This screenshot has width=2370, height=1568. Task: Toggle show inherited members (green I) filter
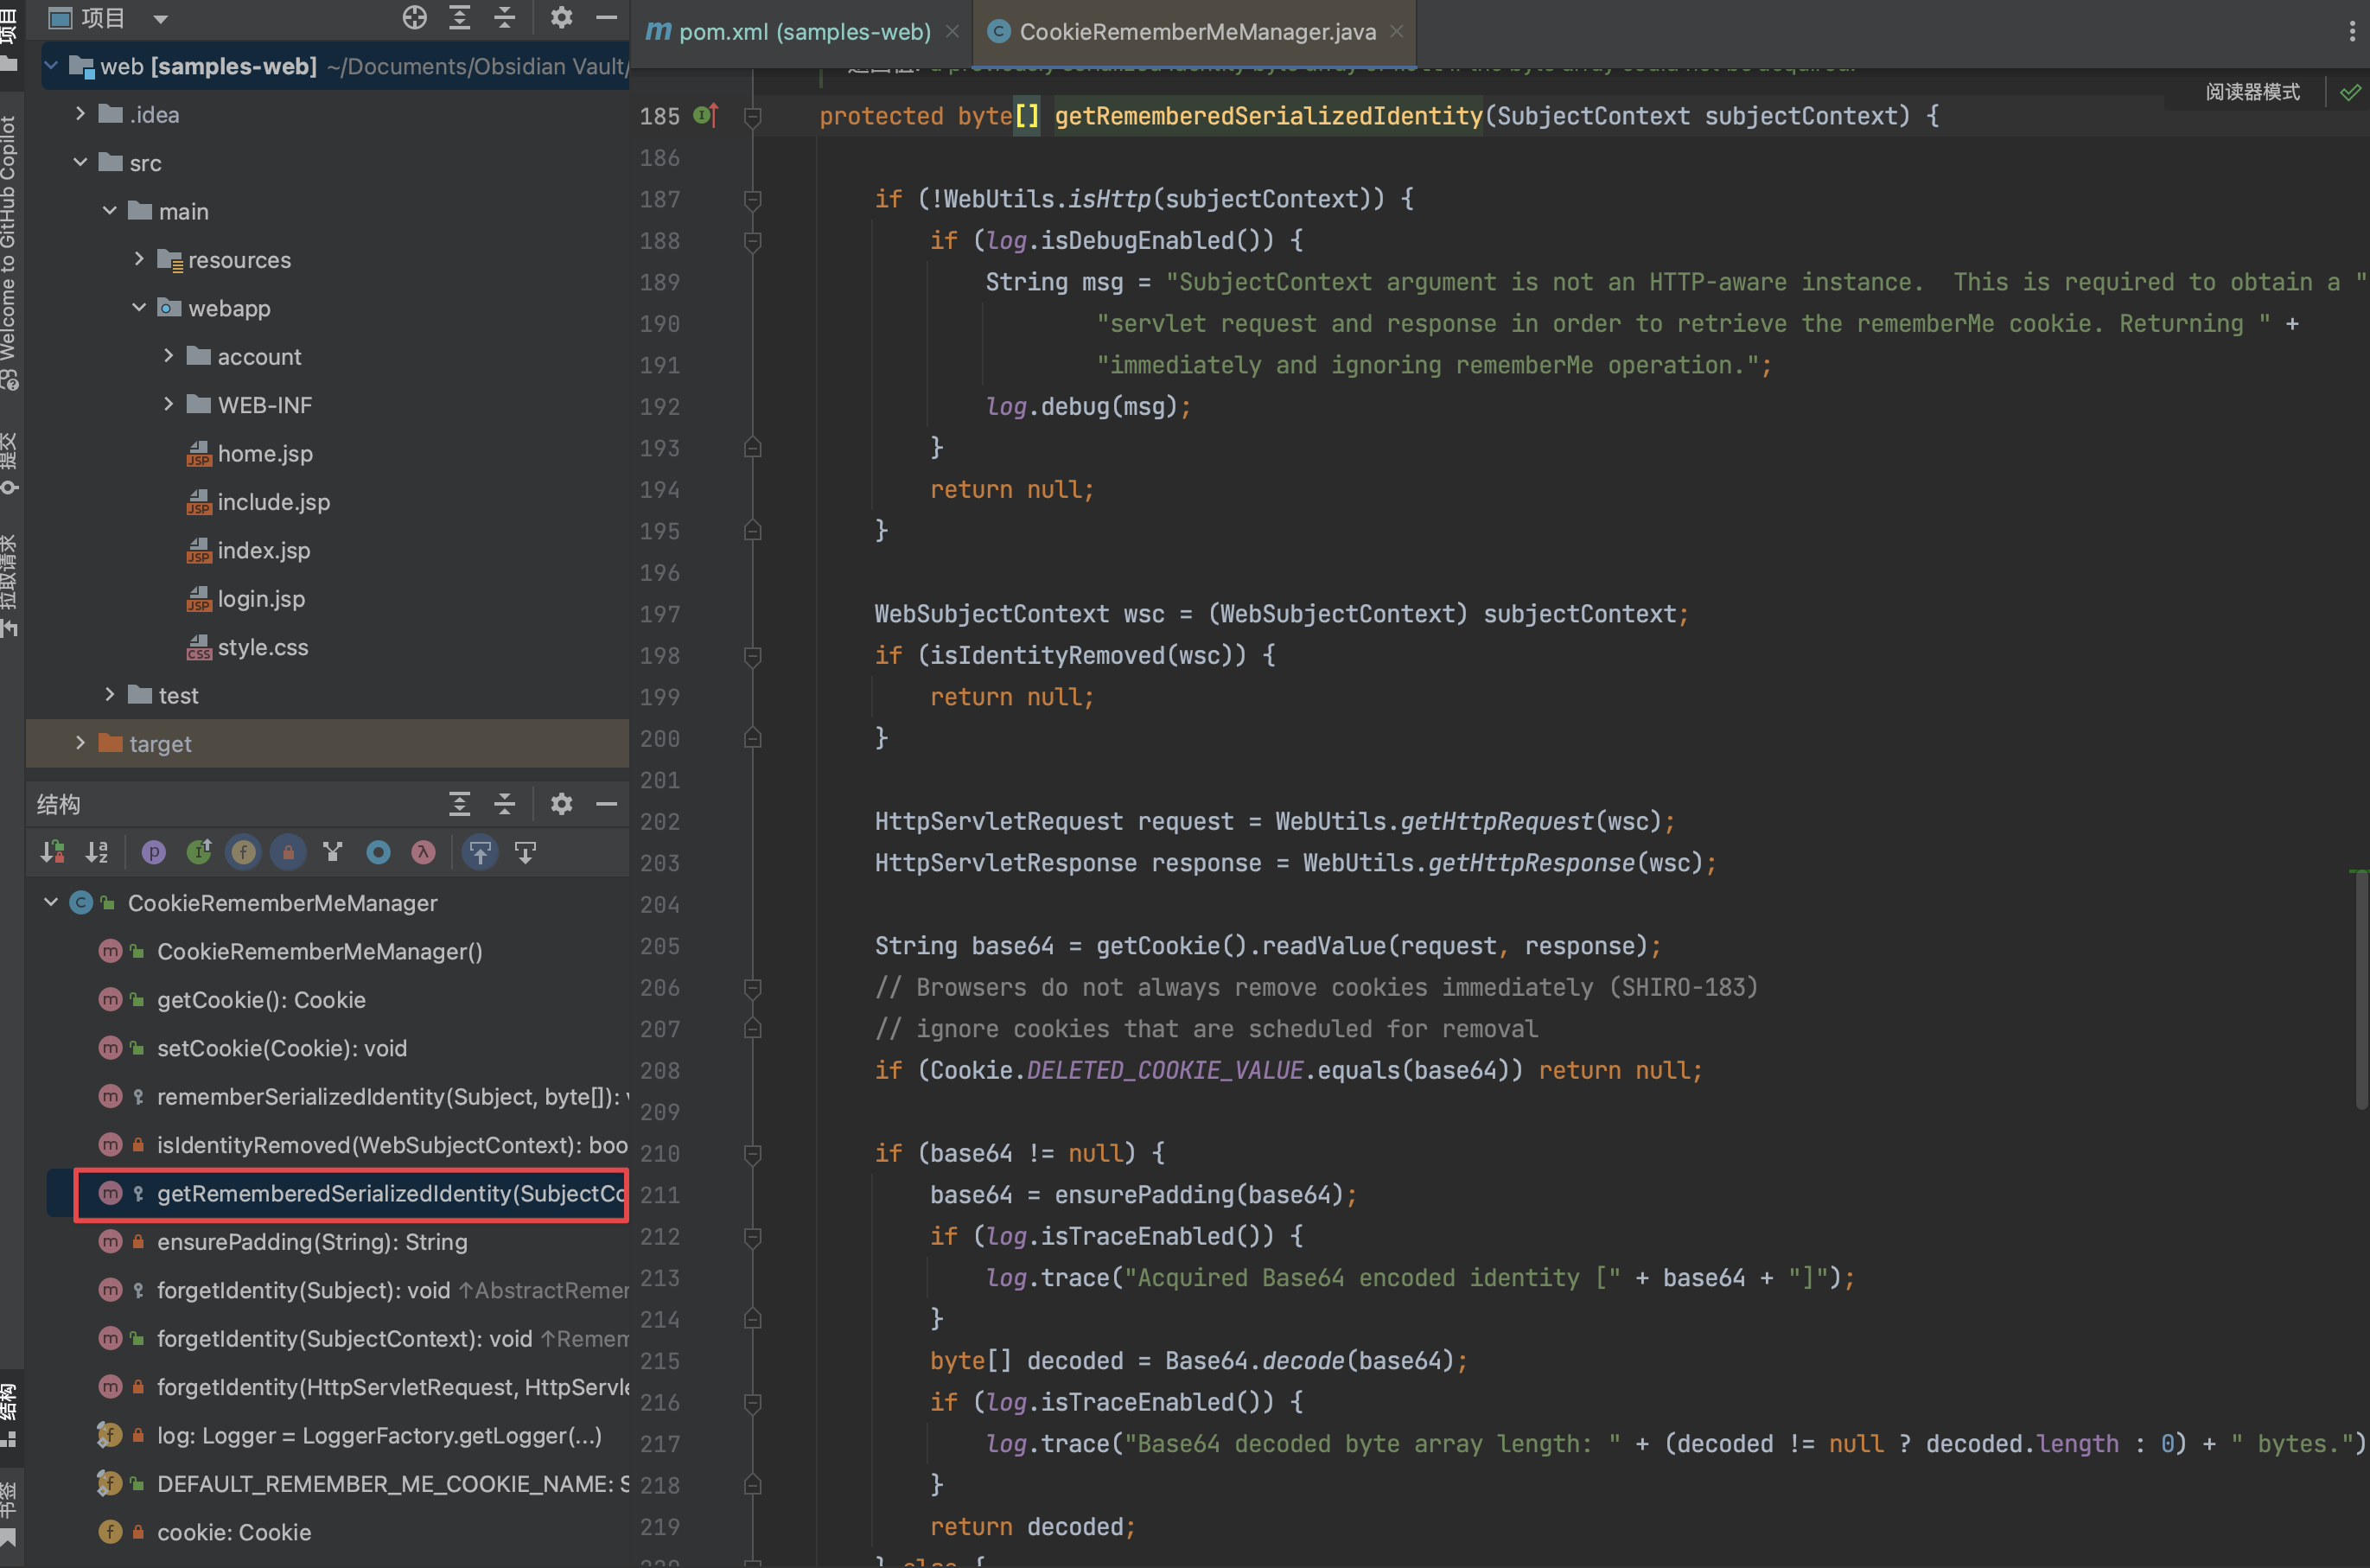[x=199, y=852]
